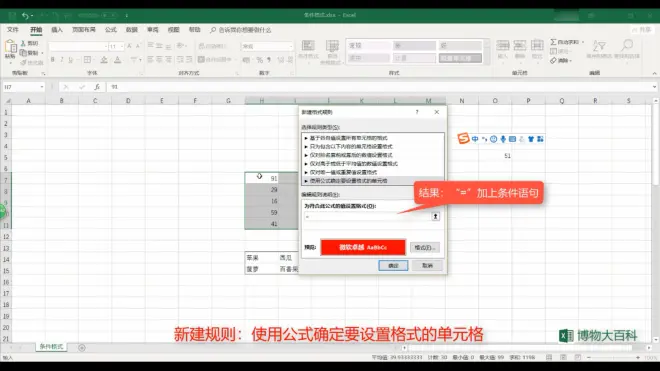Toggle Bold formatting in ribbon
Viewport: 660px width, 371px height.
tap(53, 60)
